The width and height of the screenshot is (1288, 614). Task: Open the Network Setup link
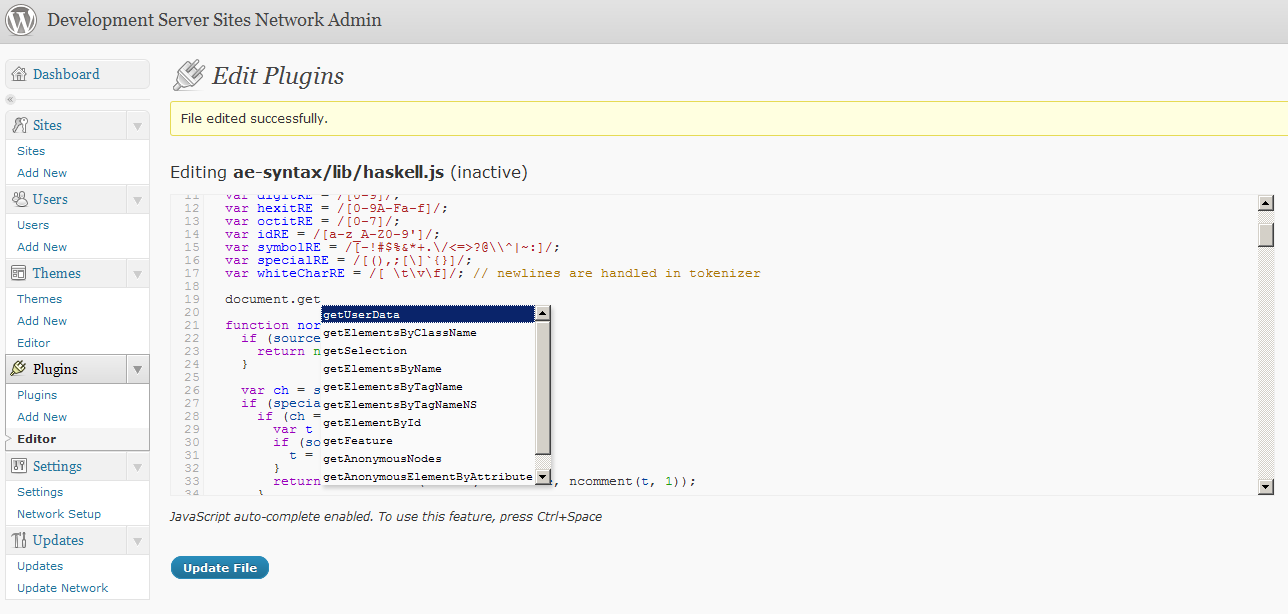pos(59,514)
